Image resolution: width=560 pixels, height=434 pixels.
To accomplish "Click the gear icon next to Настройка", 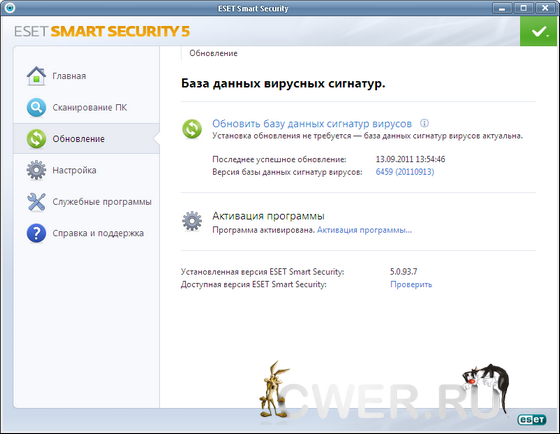I will tap(36, 170).
